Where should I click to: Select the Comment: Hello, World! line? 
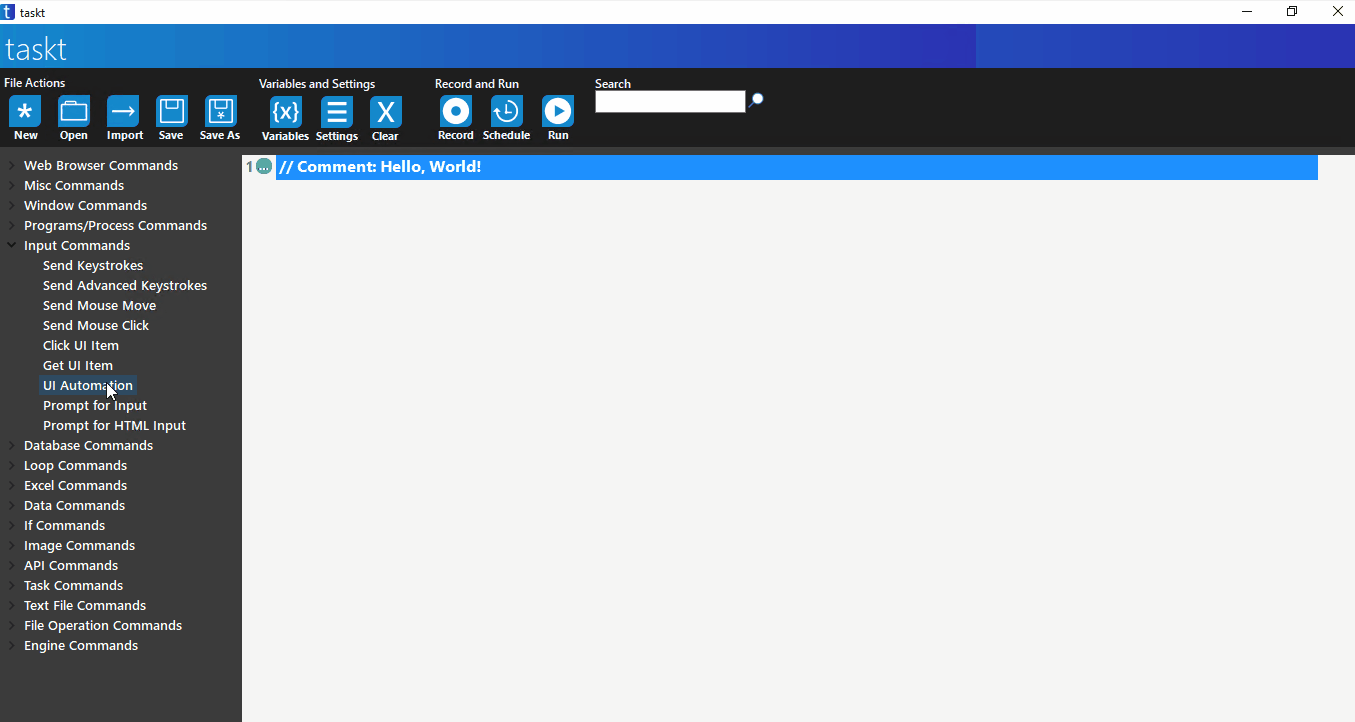click(797, 167)
